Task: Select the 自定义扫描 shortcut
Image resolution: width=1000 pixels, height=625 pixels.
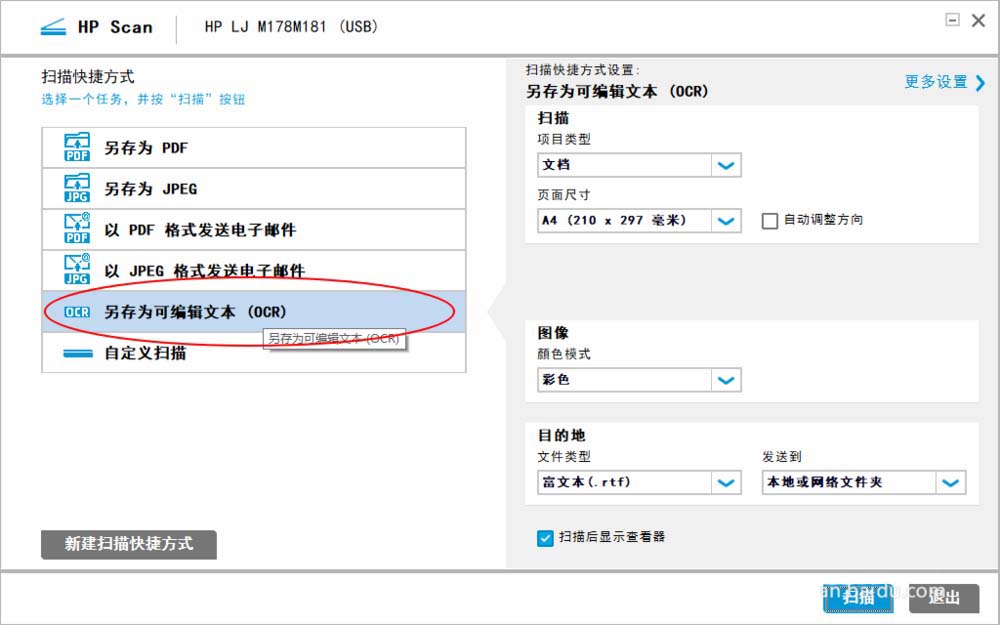Action: pyautogui.click(x=254, y=353)
